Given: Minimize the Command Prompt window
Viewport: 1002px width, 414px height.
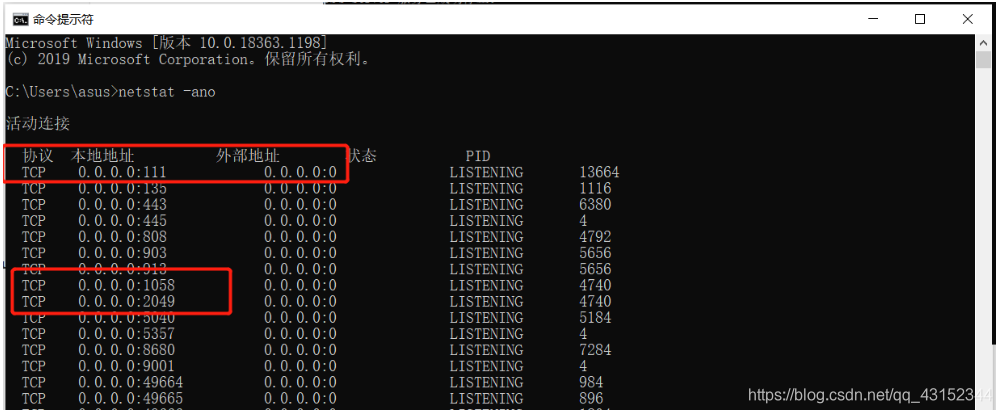Looking at the screenshot, I should click(872, 19).
